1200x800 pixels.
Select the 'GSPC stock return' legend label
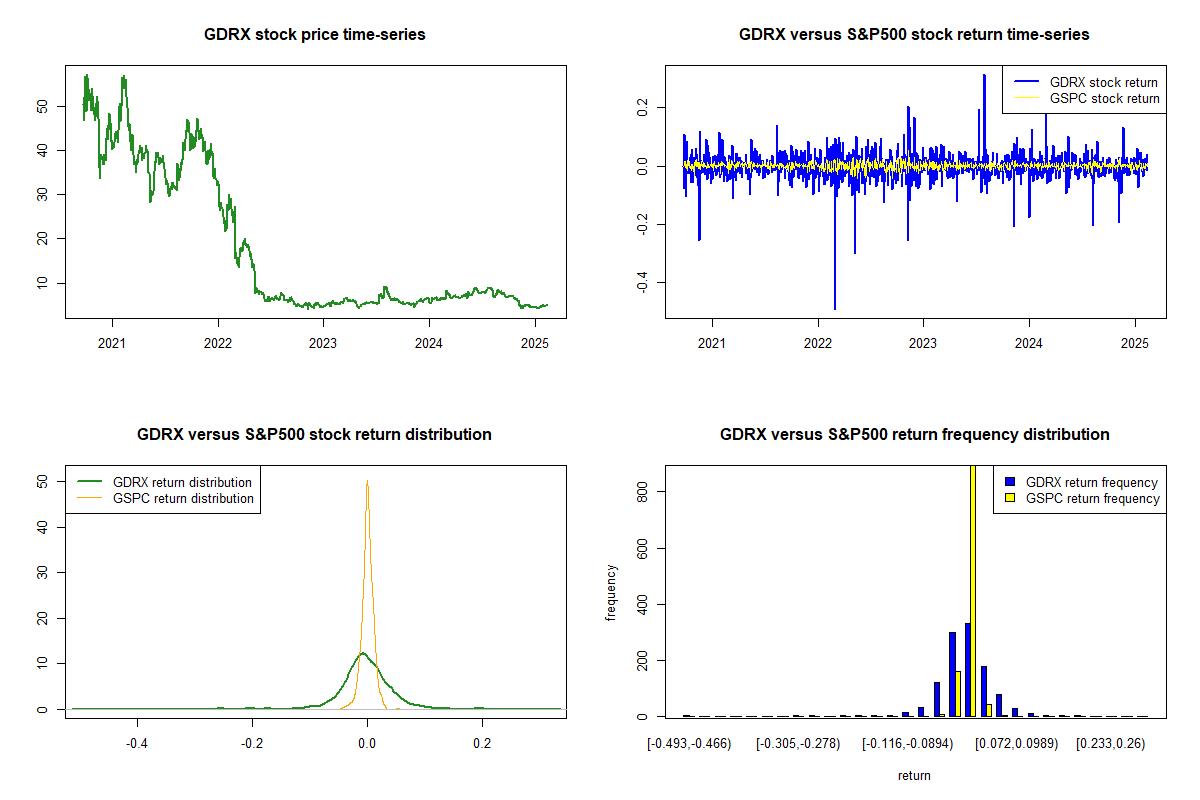(x=1104, y=99)
